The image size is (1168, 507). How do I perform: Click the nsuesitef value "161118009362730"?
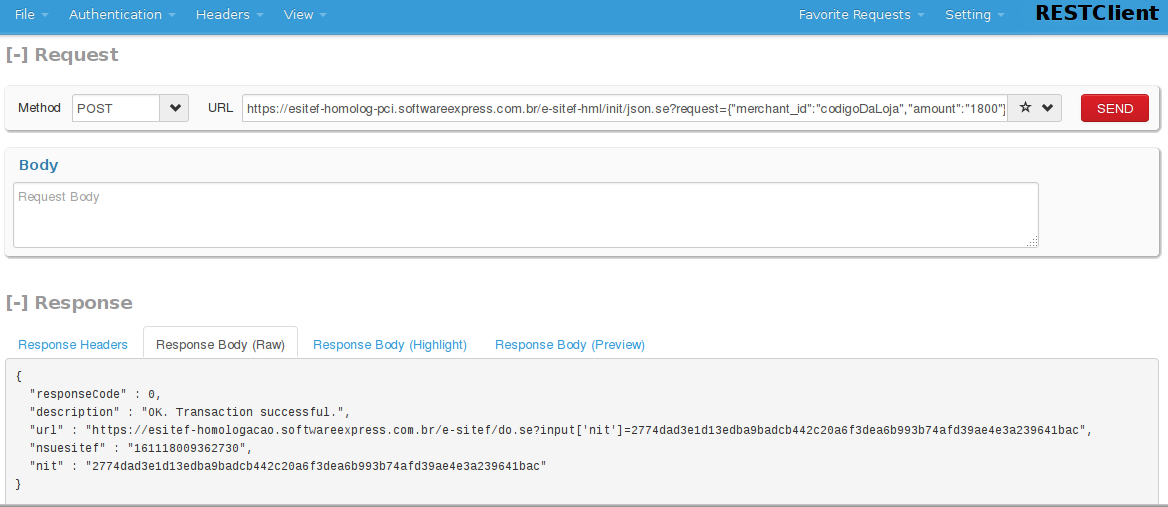(187, 448)
